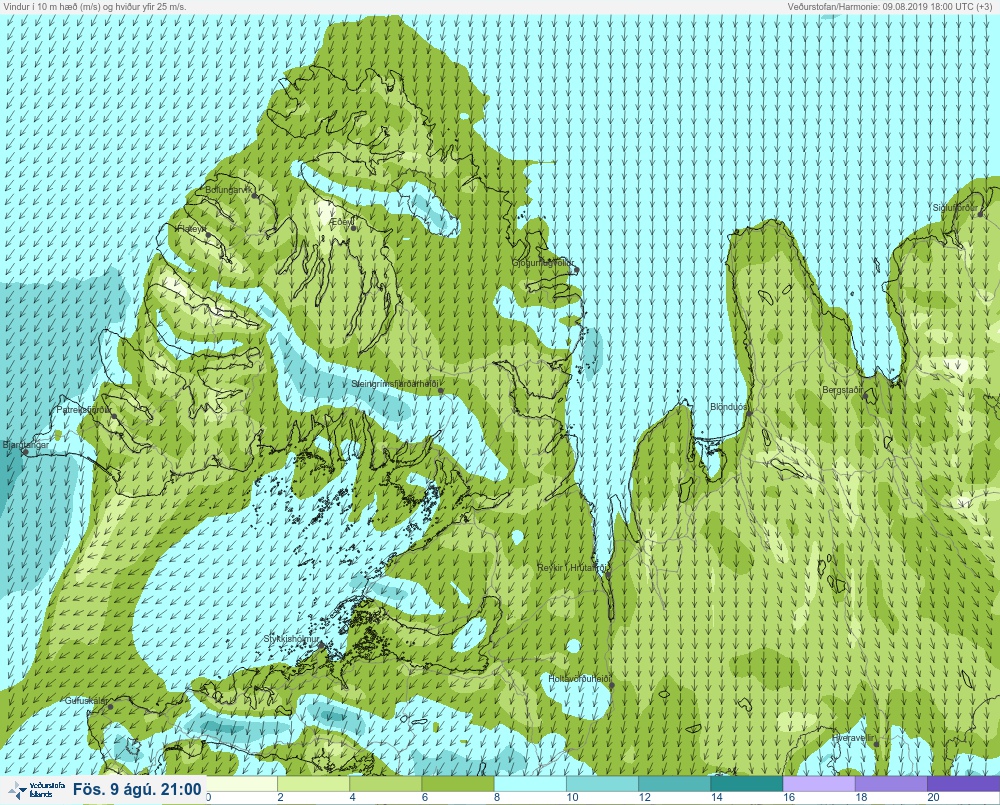The image size is (1000, 805).
Task: Click the 16–18 m/s light purple swatch
Action: [819, 784]
